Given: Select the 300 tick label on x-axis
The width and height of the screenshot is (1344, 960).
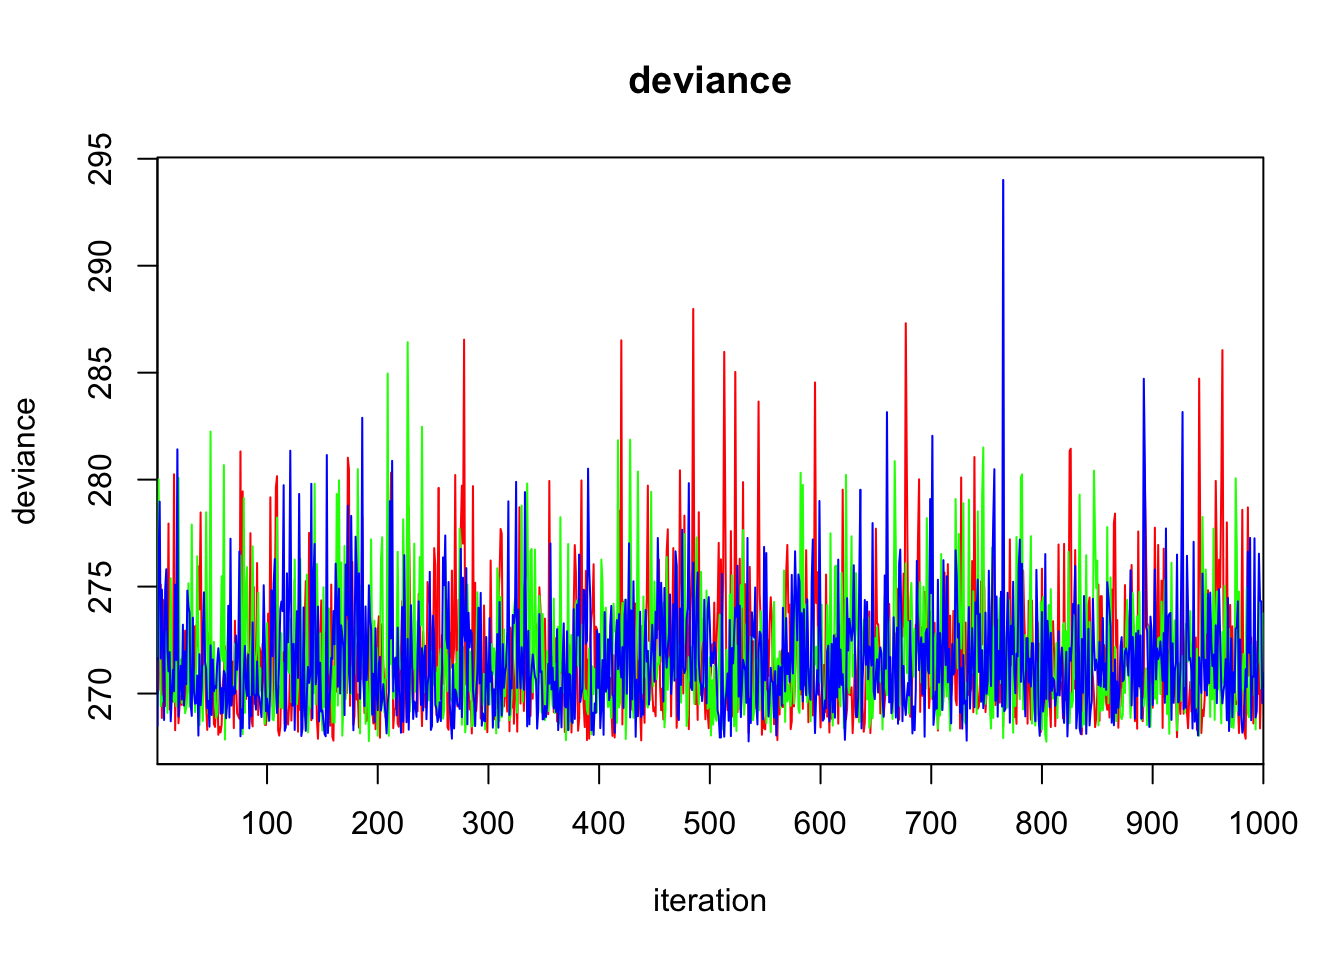Looking at the screenshot, I should (x=488, y=823).
